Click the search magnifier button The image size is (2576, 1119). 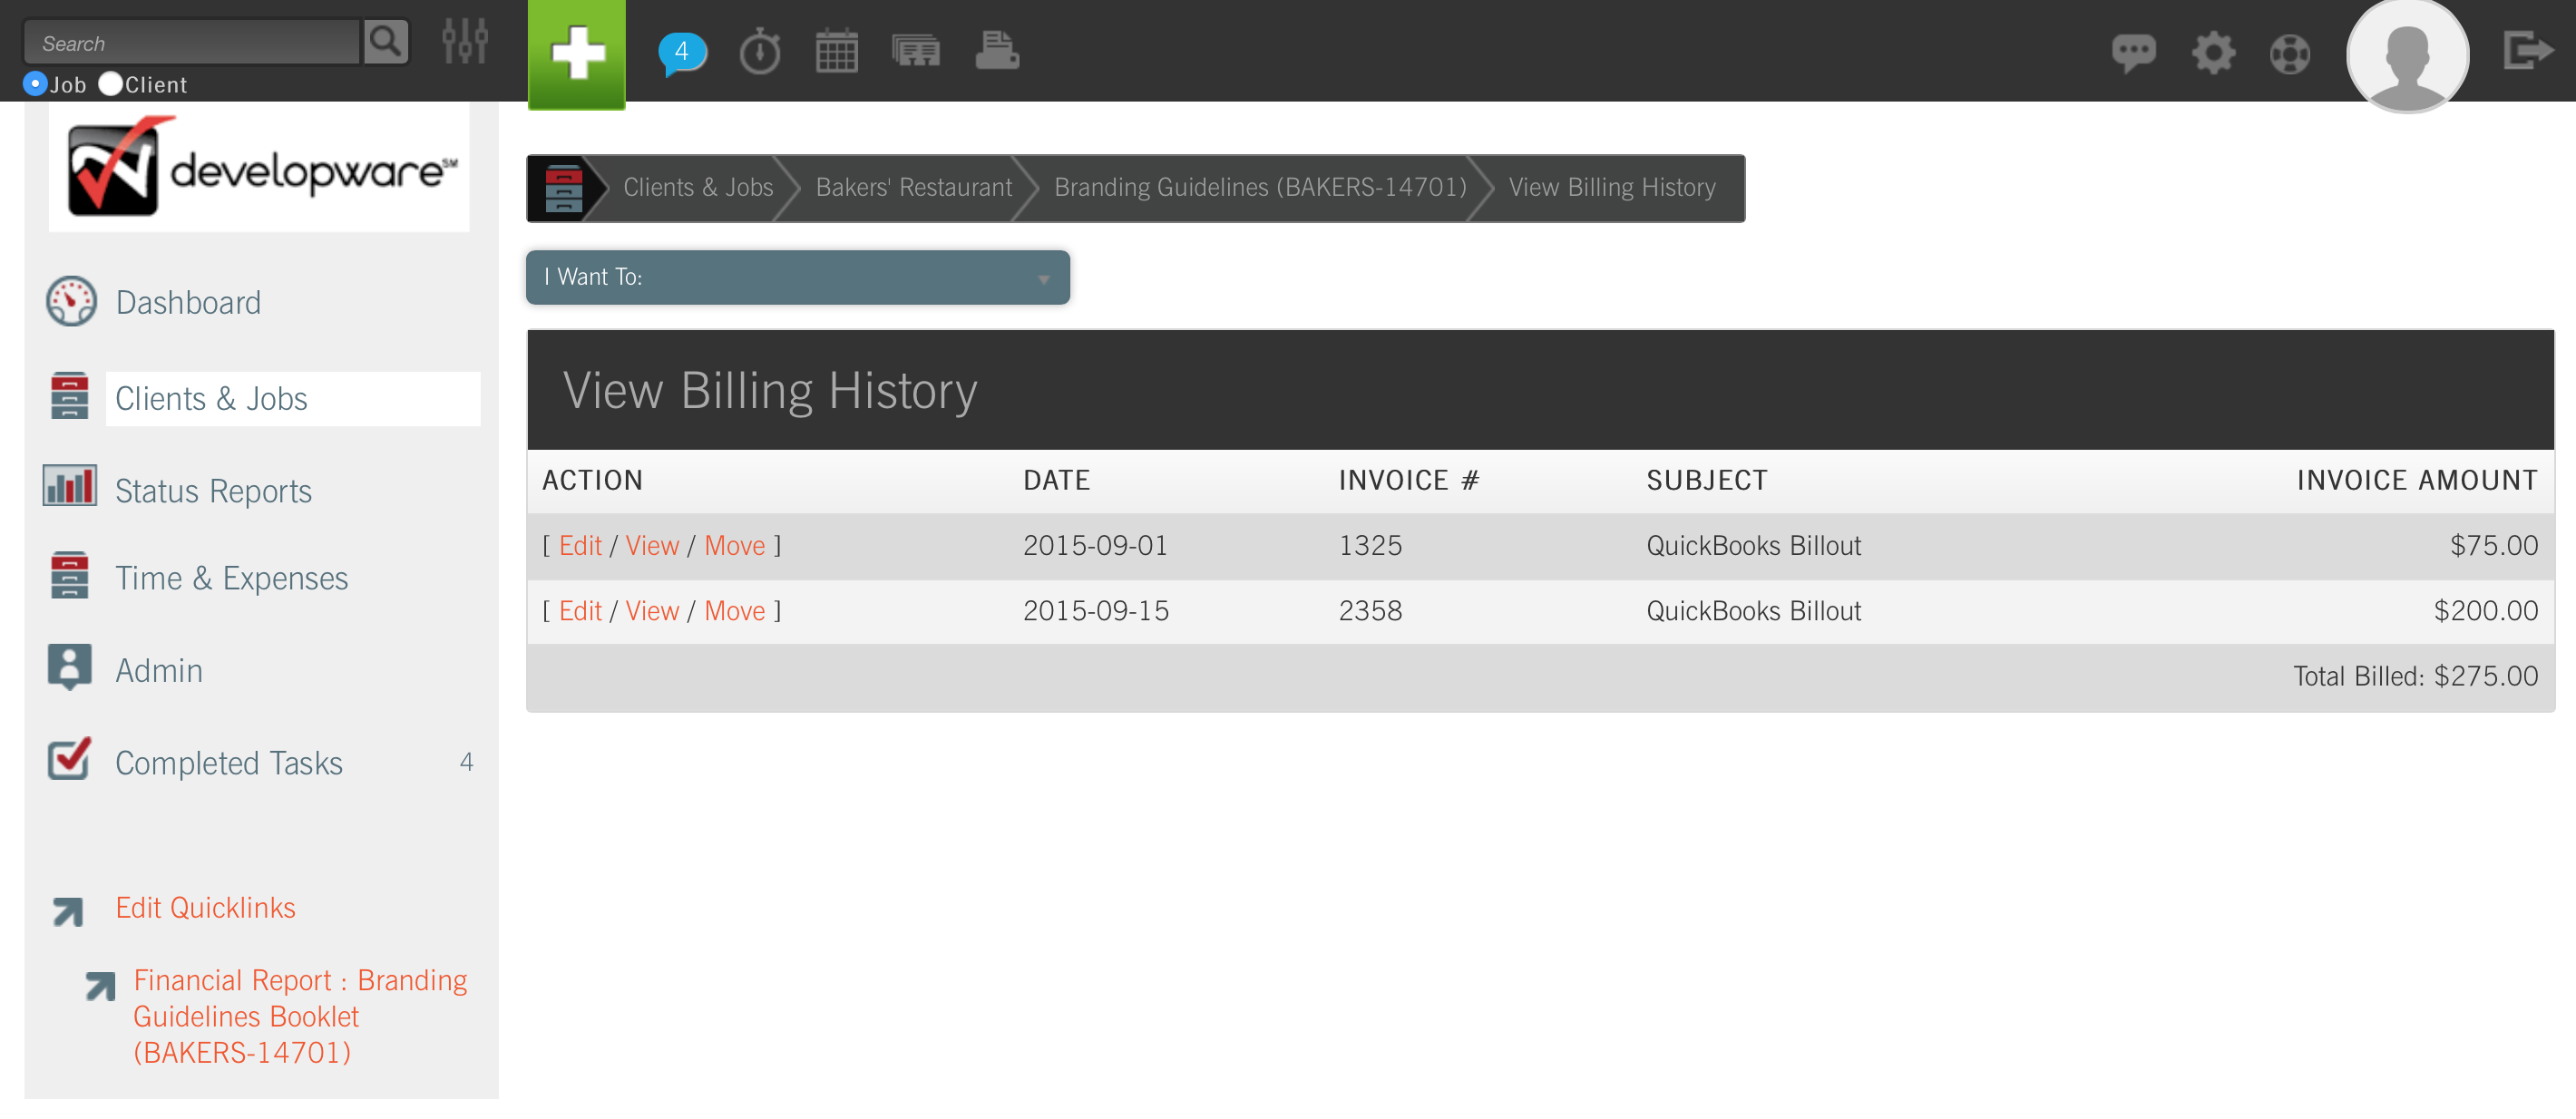click(x=385, y=42)
